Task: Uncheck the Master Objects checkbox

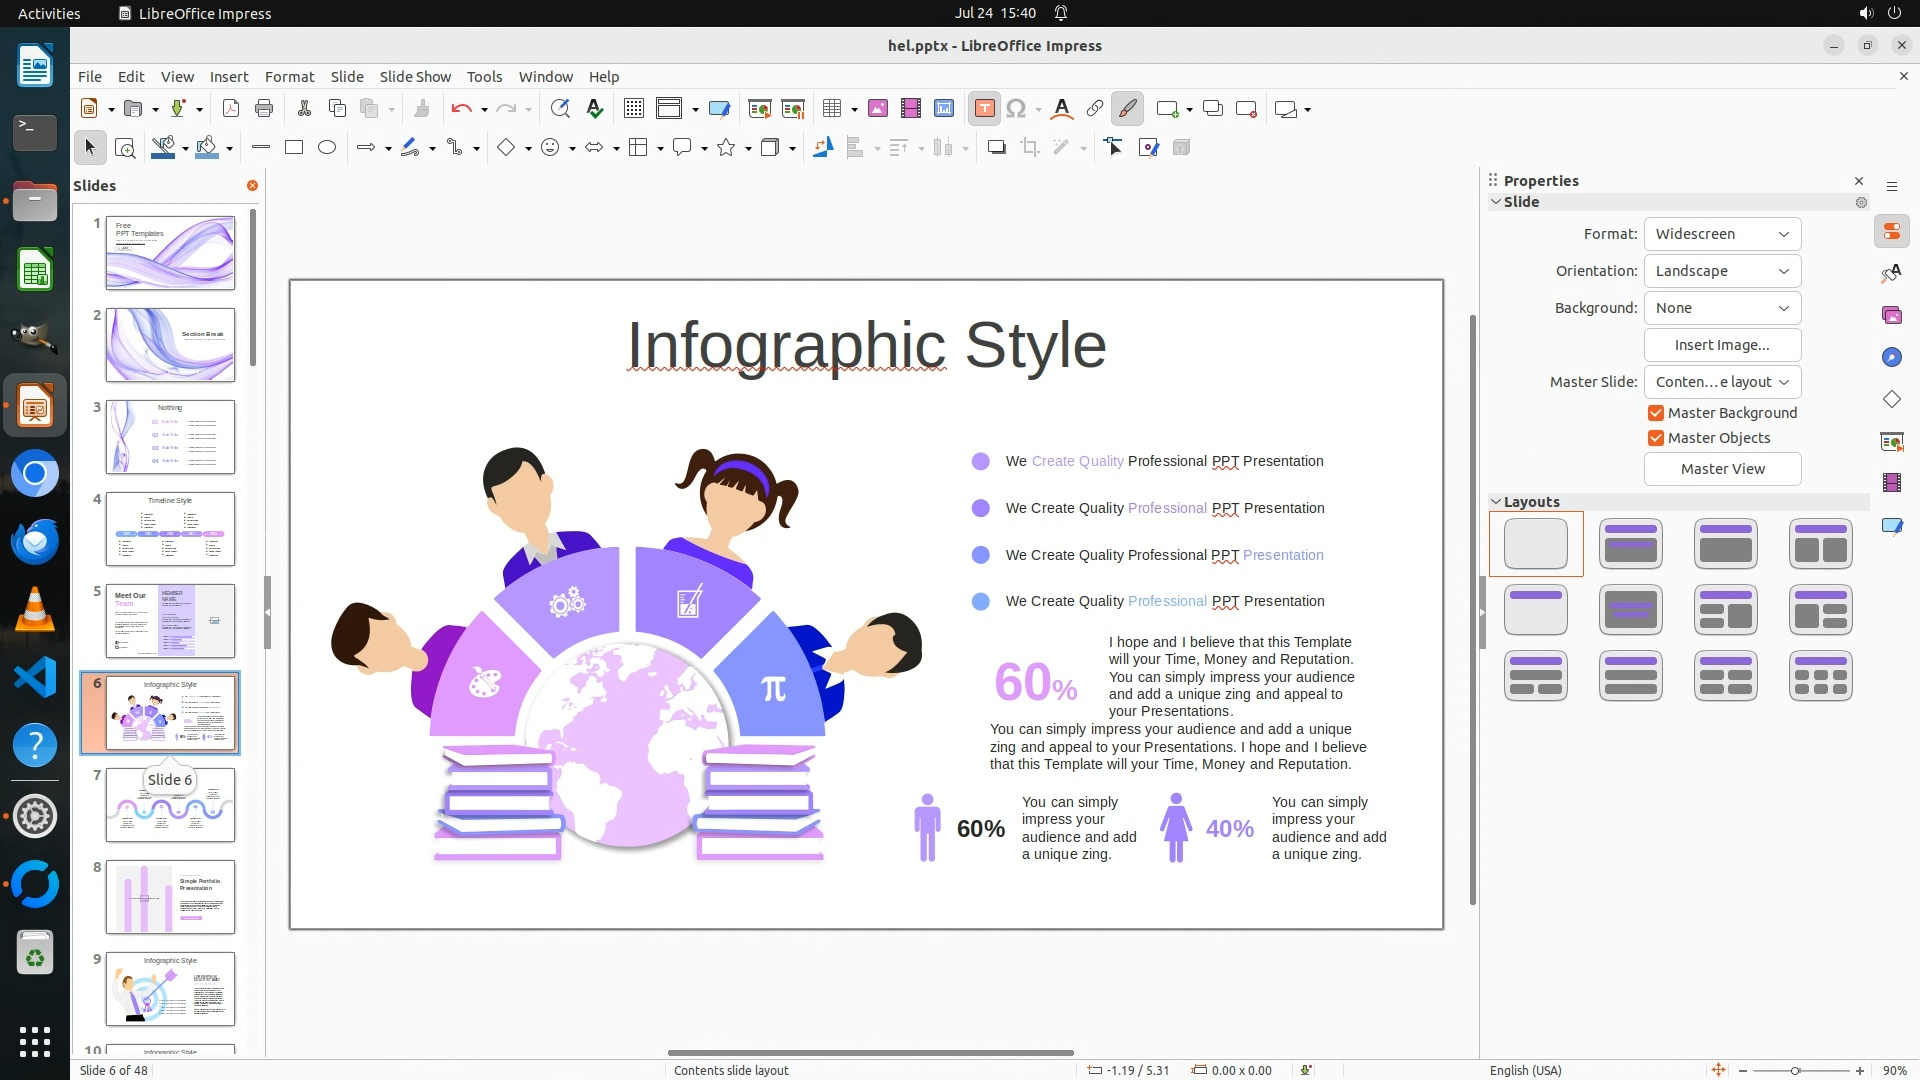Action: (x=1656, y=438)
